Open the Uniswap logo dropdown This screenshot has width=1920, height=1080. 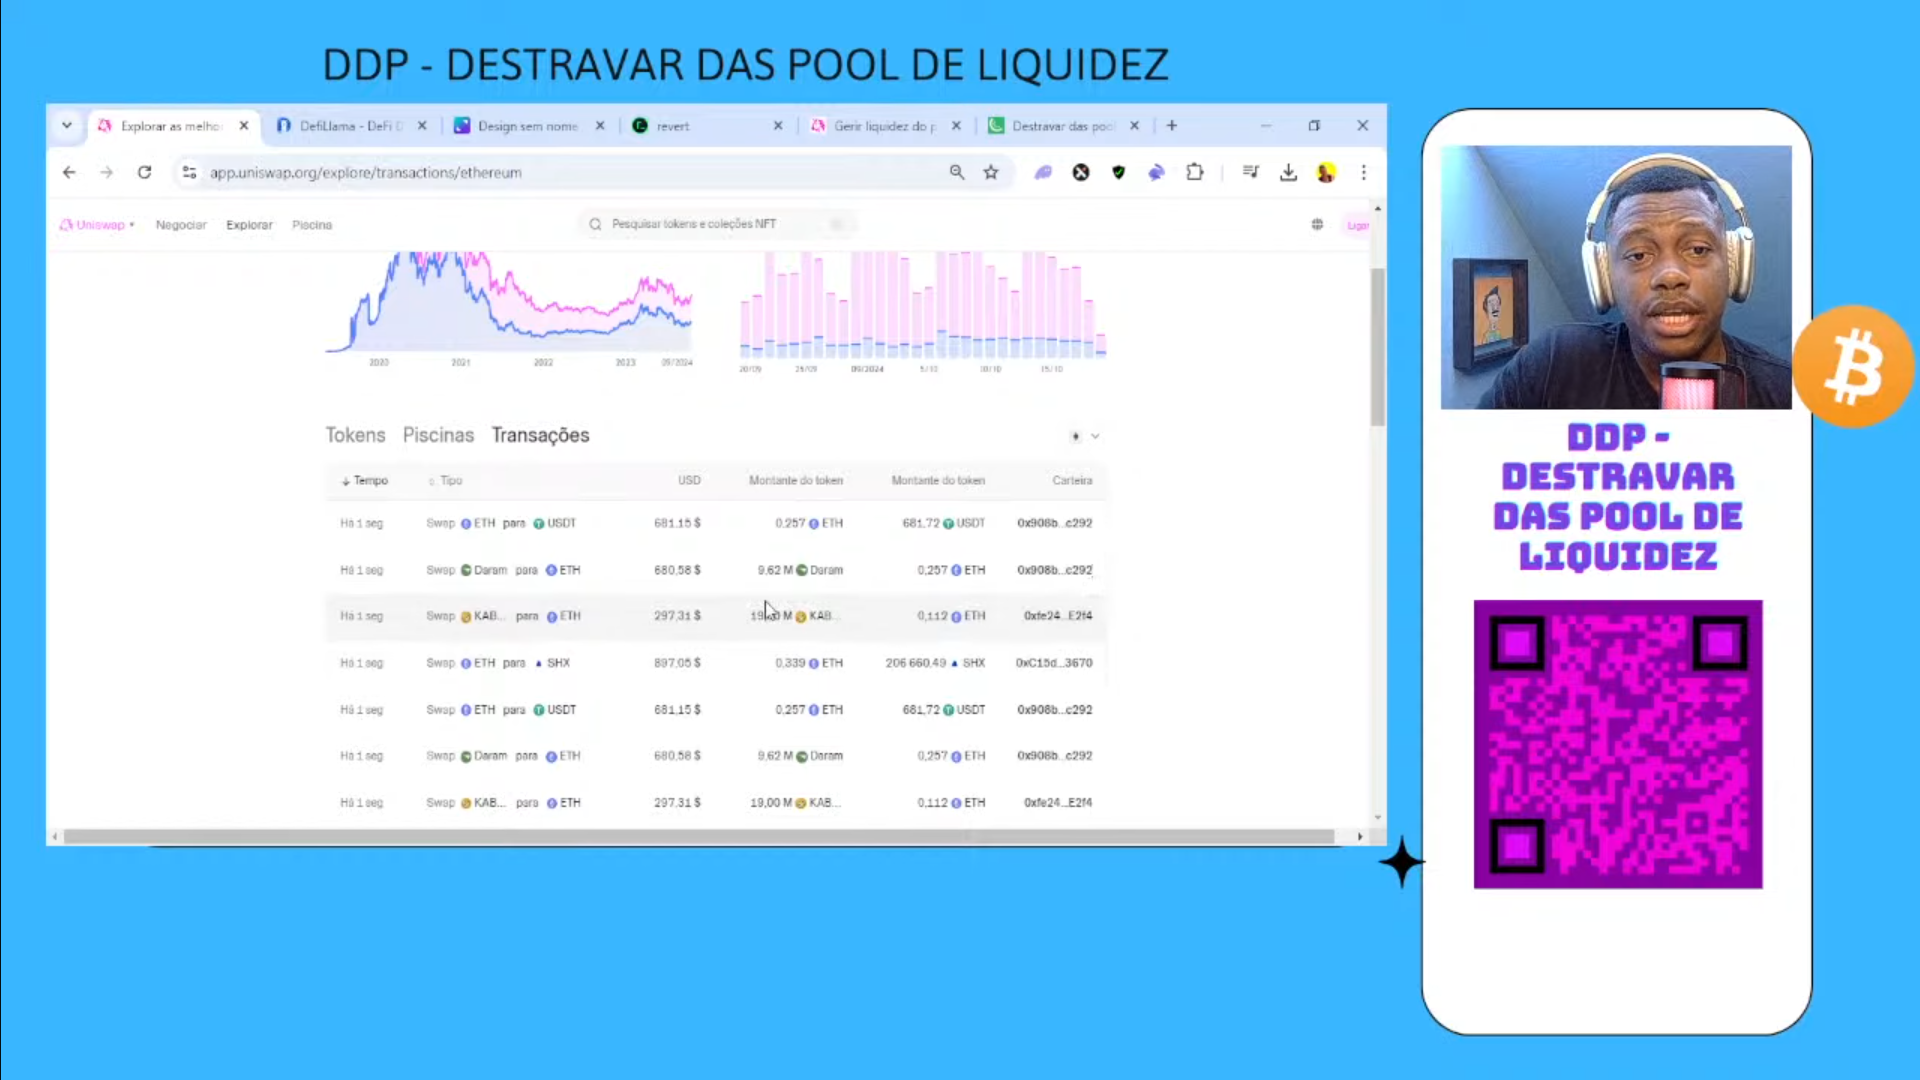click(x=97, y=224)
